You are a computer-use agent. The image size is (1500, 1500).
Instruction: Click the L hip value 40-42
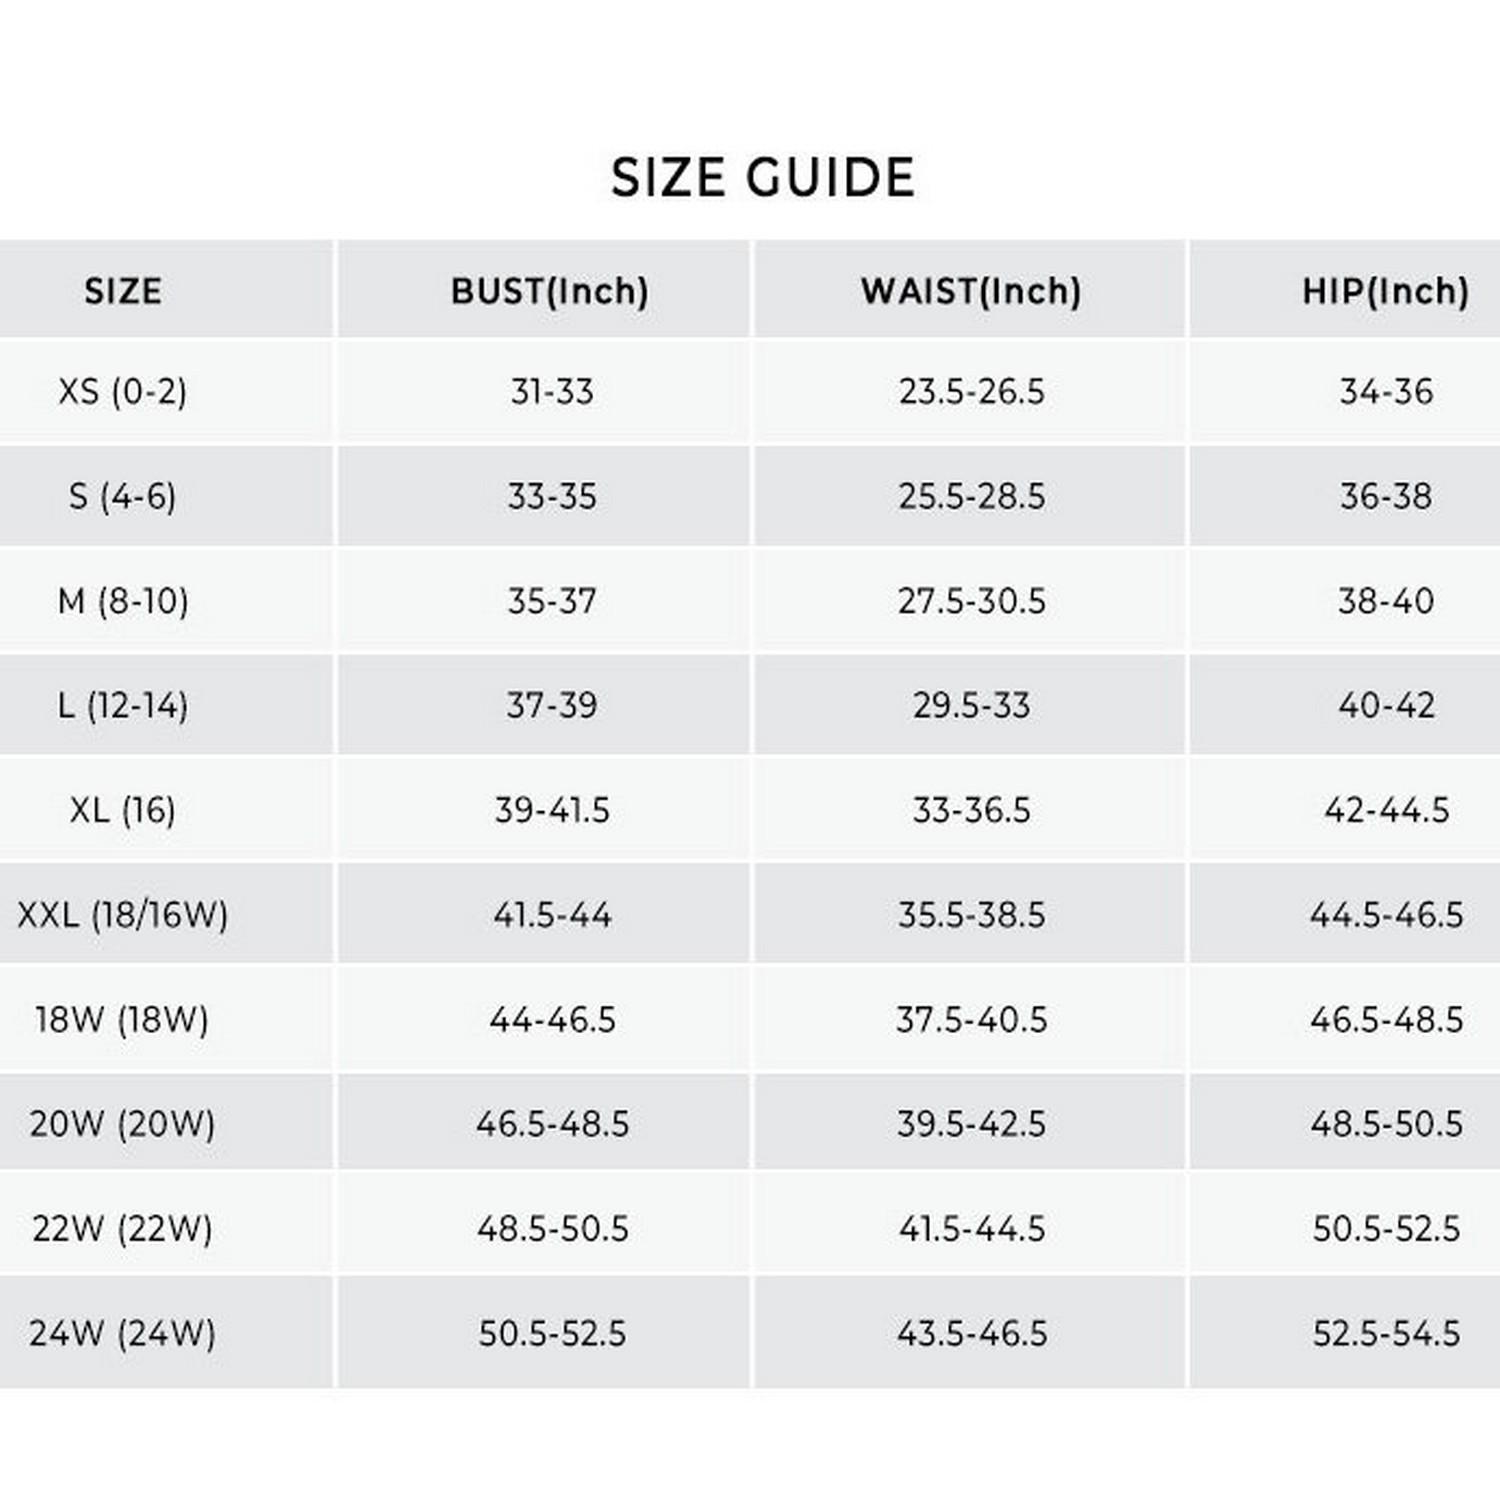pyautogui.click(x=1386, y=706)
